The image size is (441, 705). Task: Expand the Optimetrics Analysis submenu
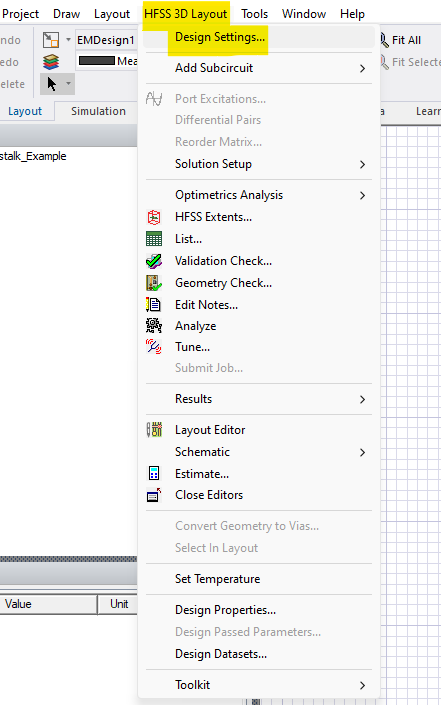pyautogui.click(x=258, y=195)
